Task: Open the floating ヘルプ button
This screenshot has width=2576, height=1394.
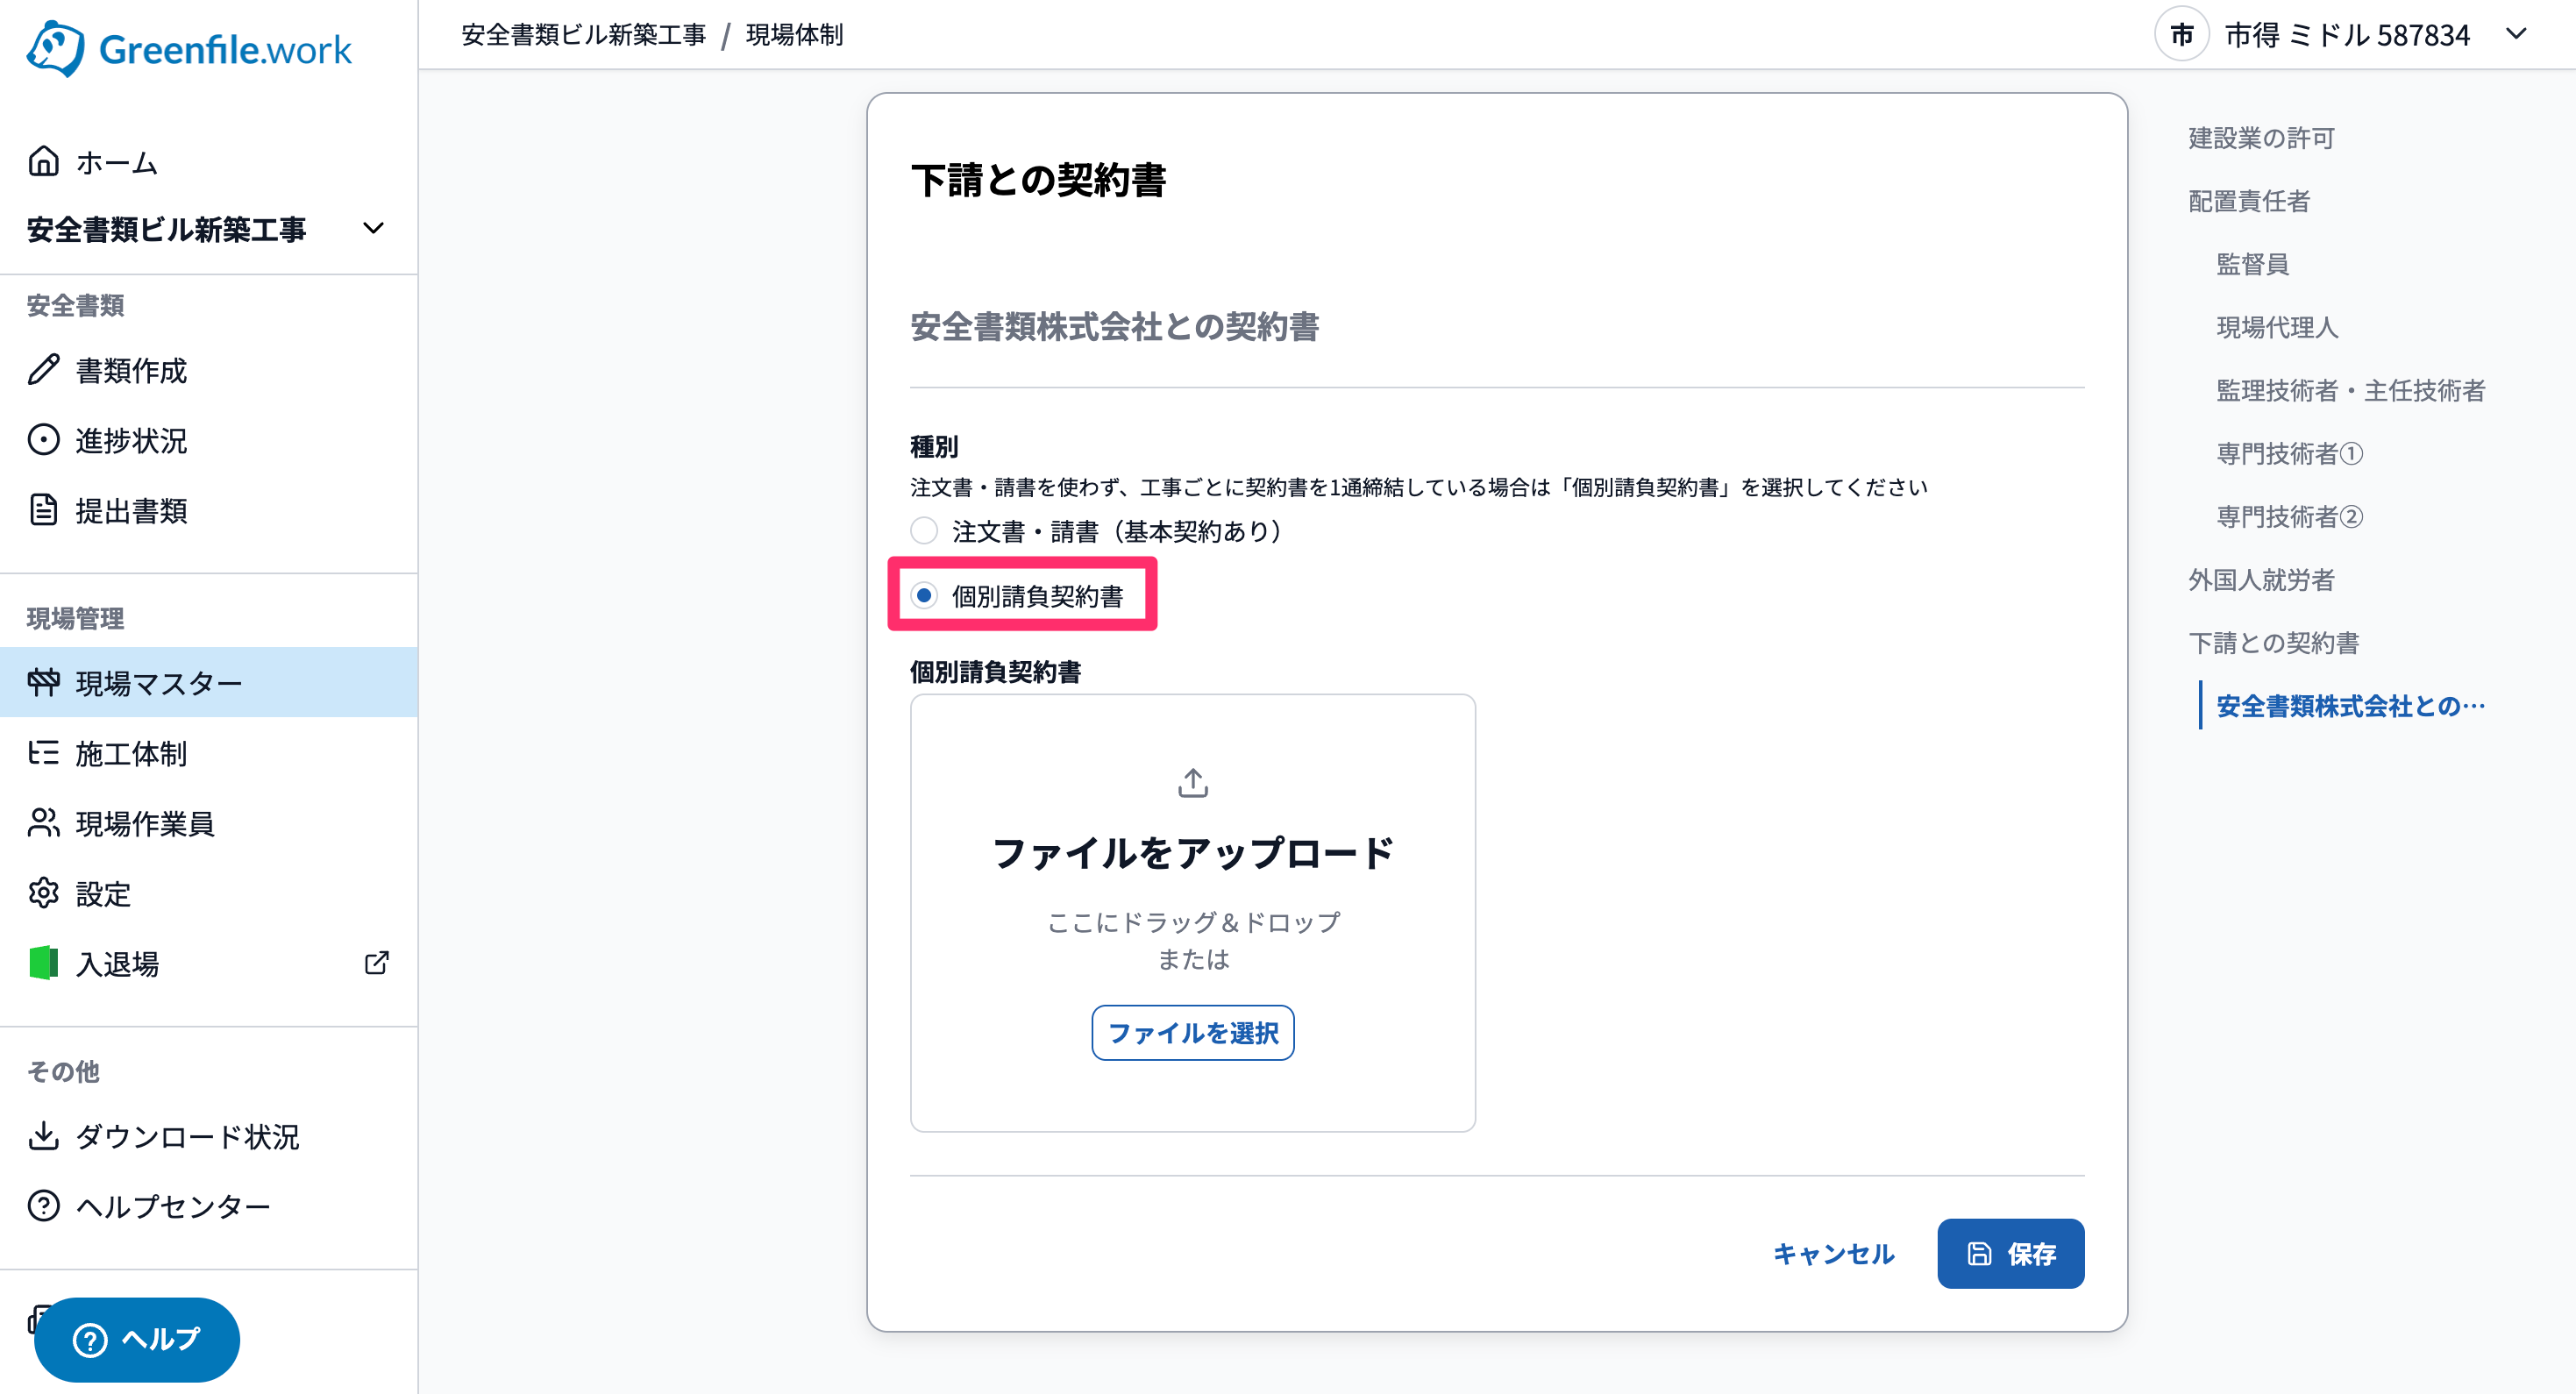Action: (137, 1340)
